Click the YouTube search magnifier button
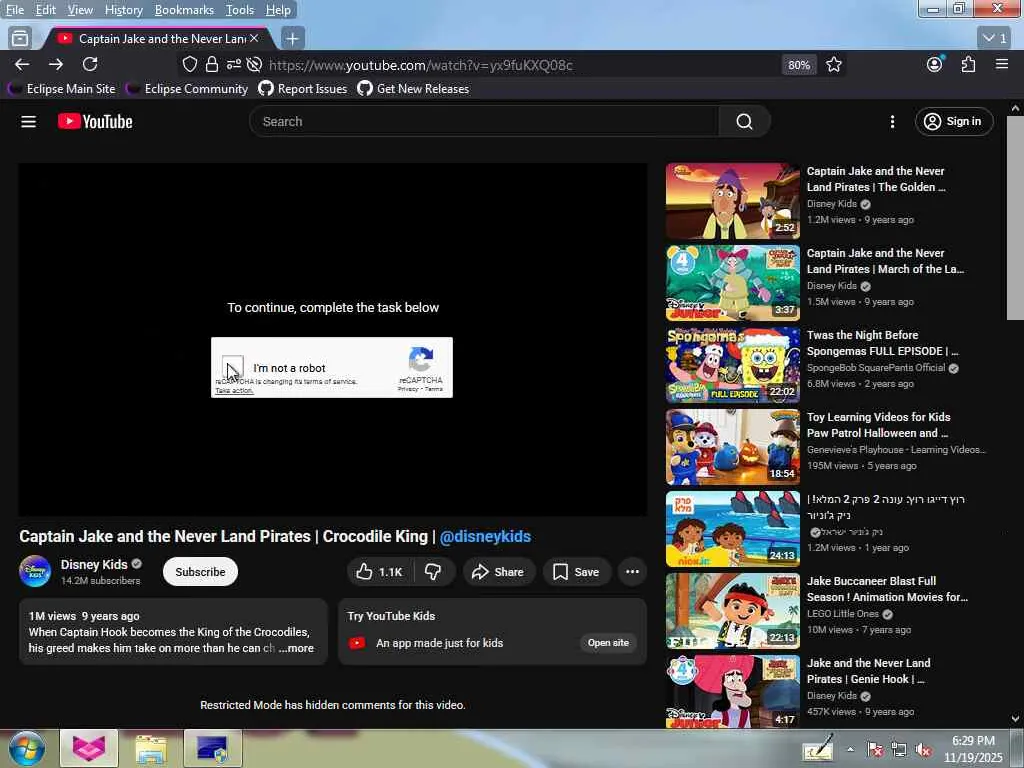The image size is (1024, 768). pos(744,121)
